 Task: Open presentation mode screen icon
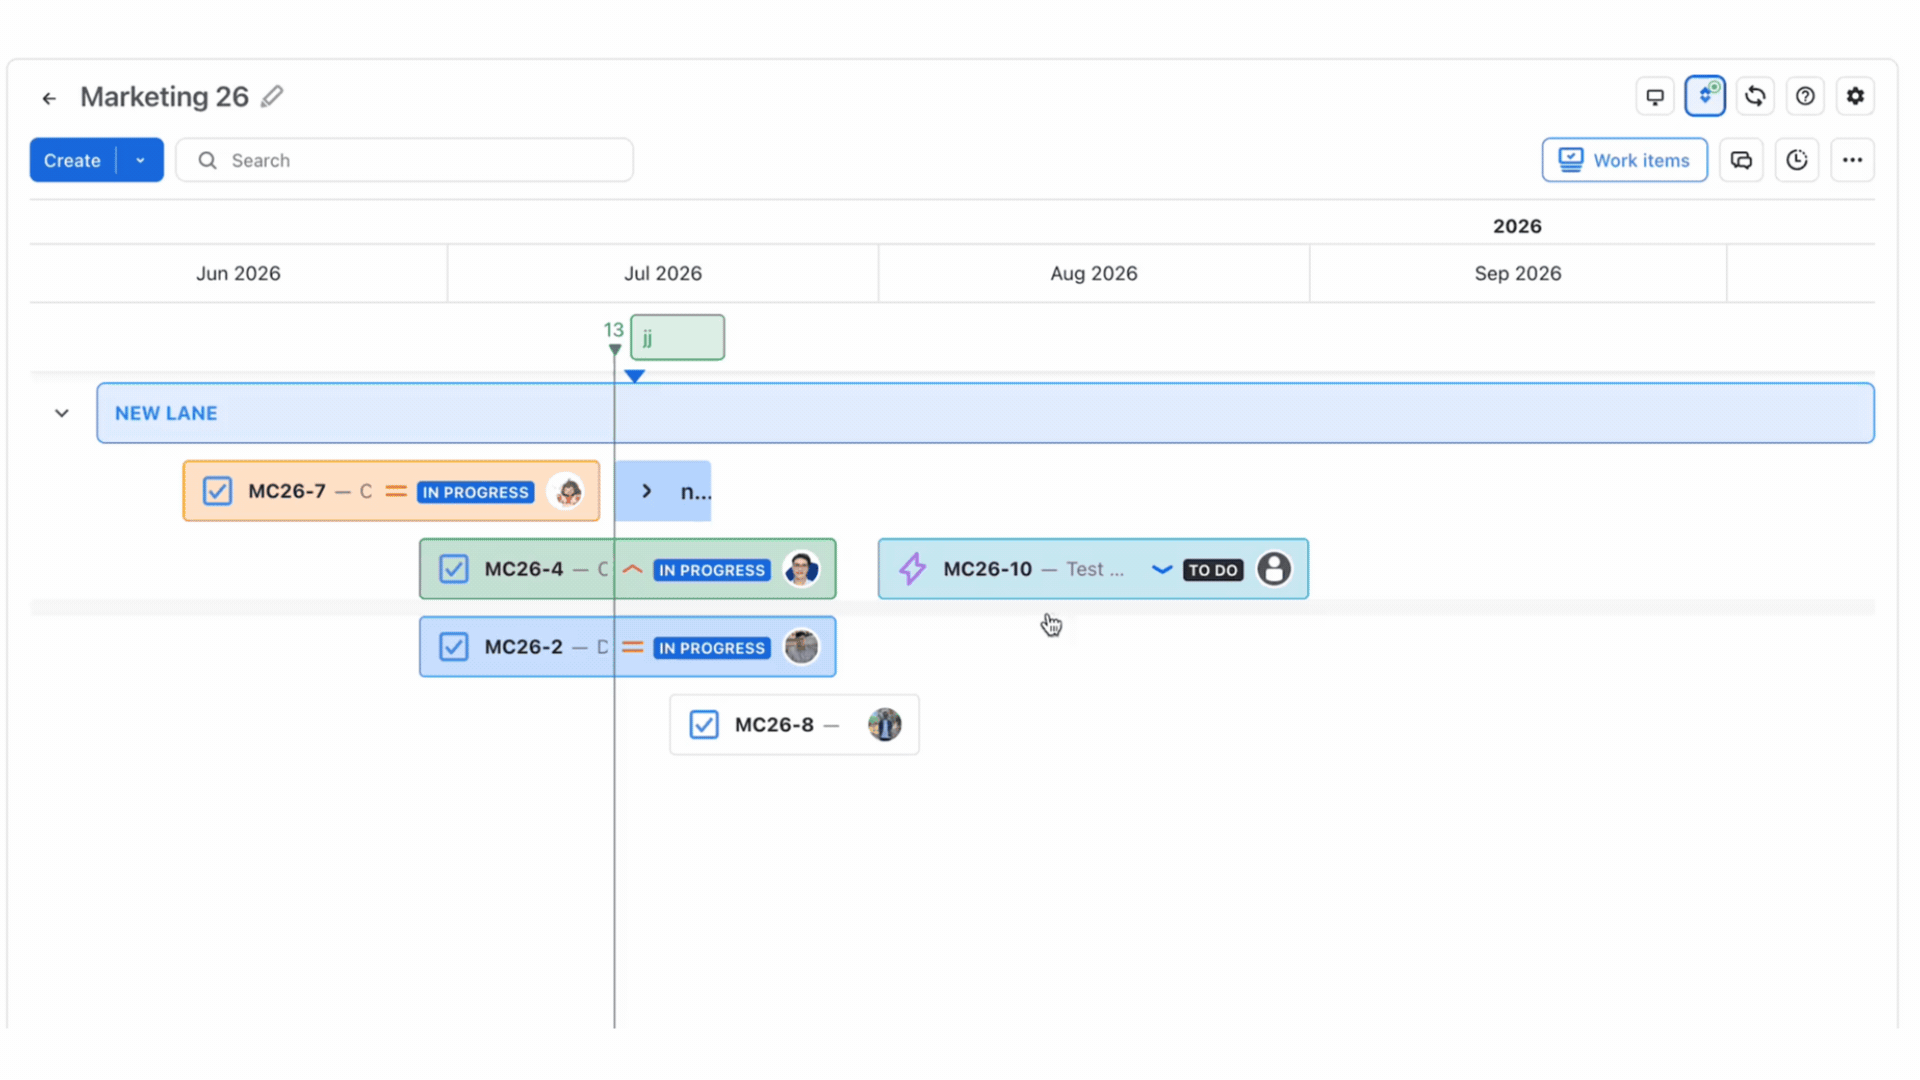click(x=1655, y=97)
